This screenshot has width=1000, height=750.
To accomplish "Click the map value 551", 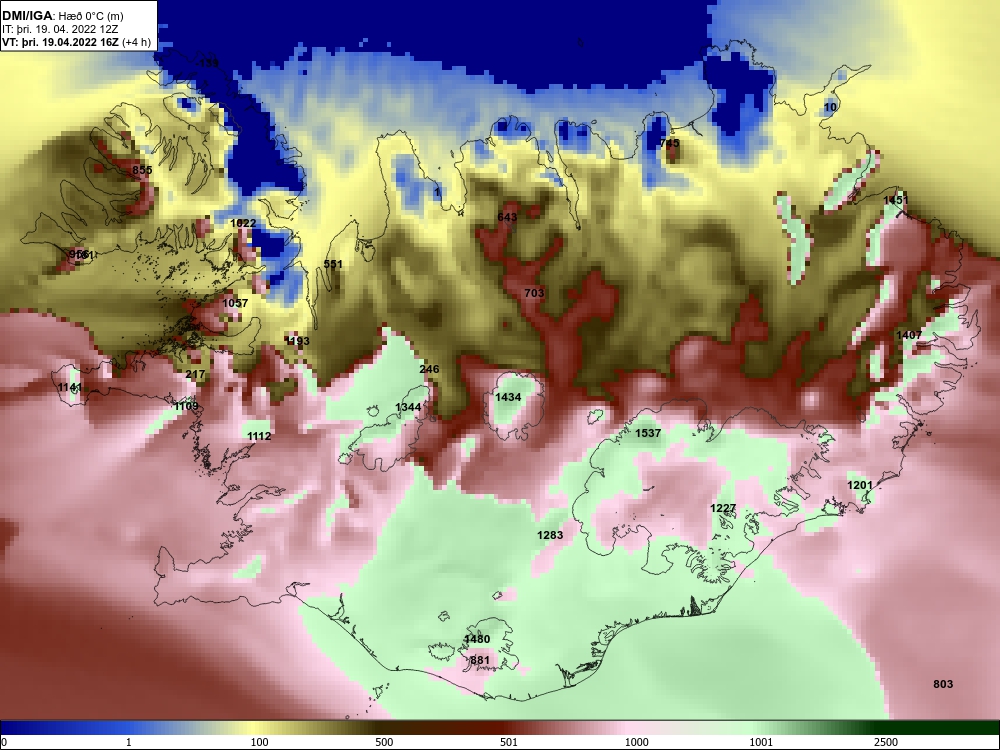I will click(x=333, y=264).
